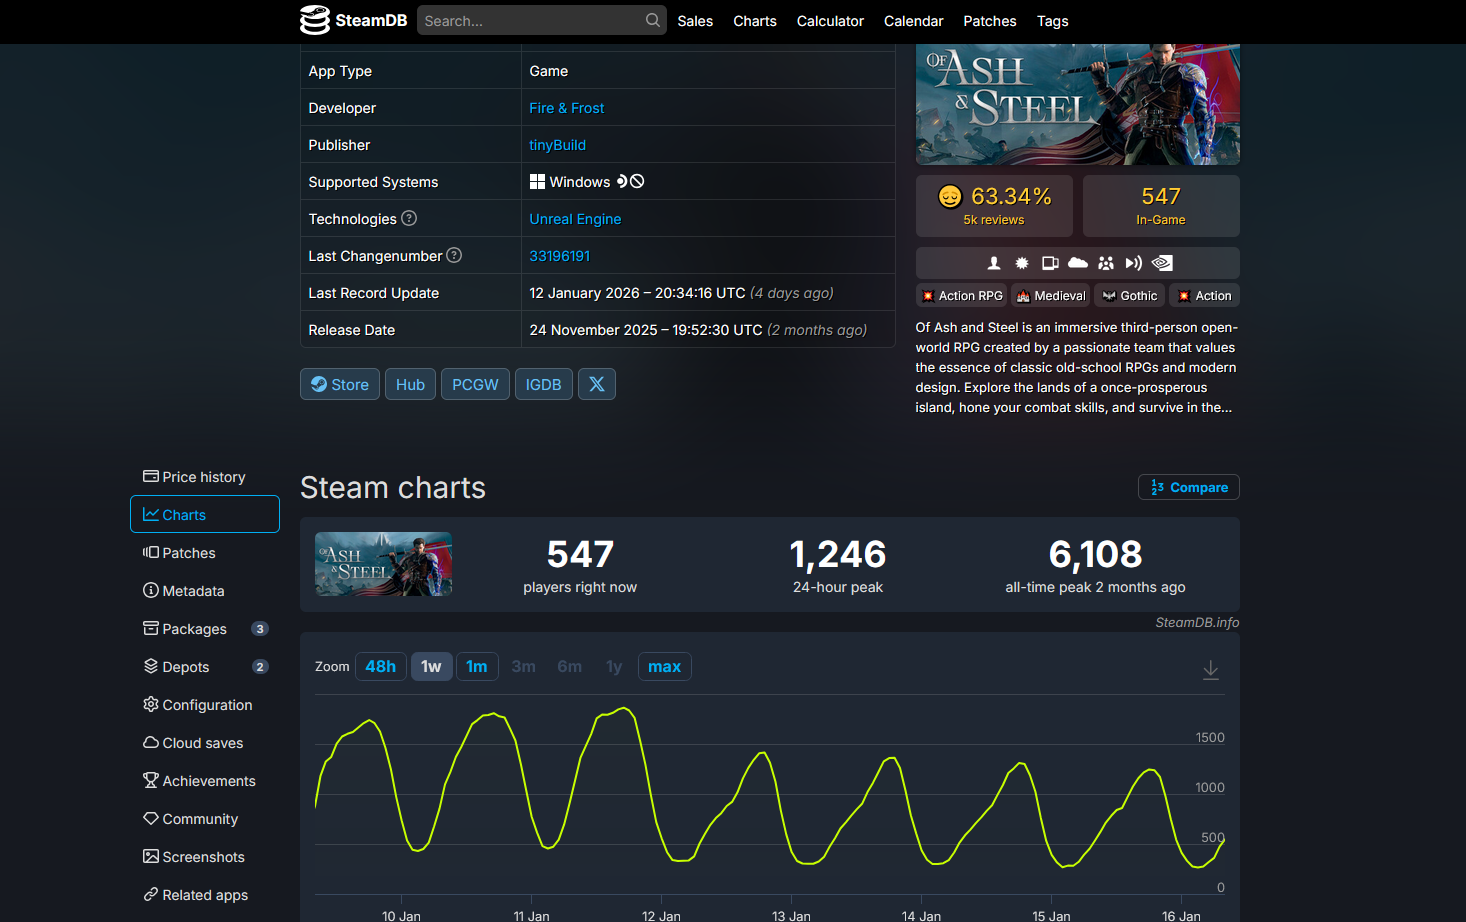Open Patches in the top navigation
Viewport: 1466px width, 922px height.
pos(990,21)
